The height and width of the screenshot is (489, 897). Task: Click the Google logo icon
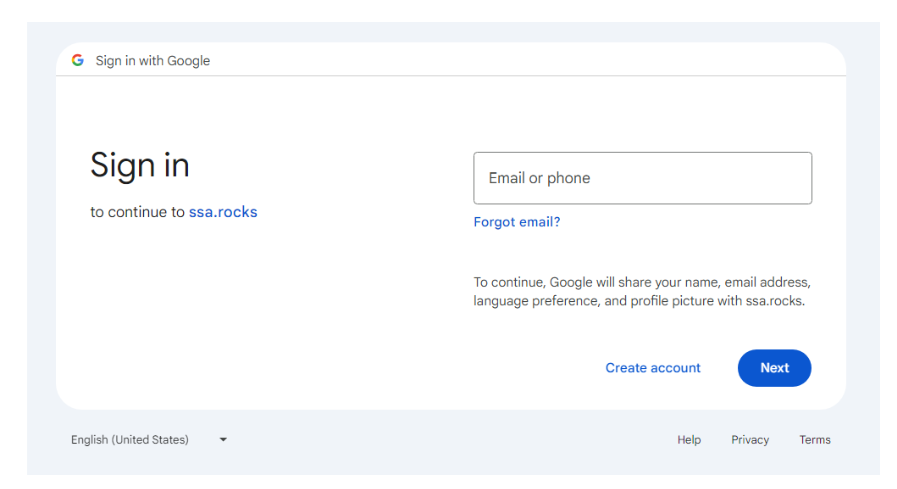(x=78, y=60)
